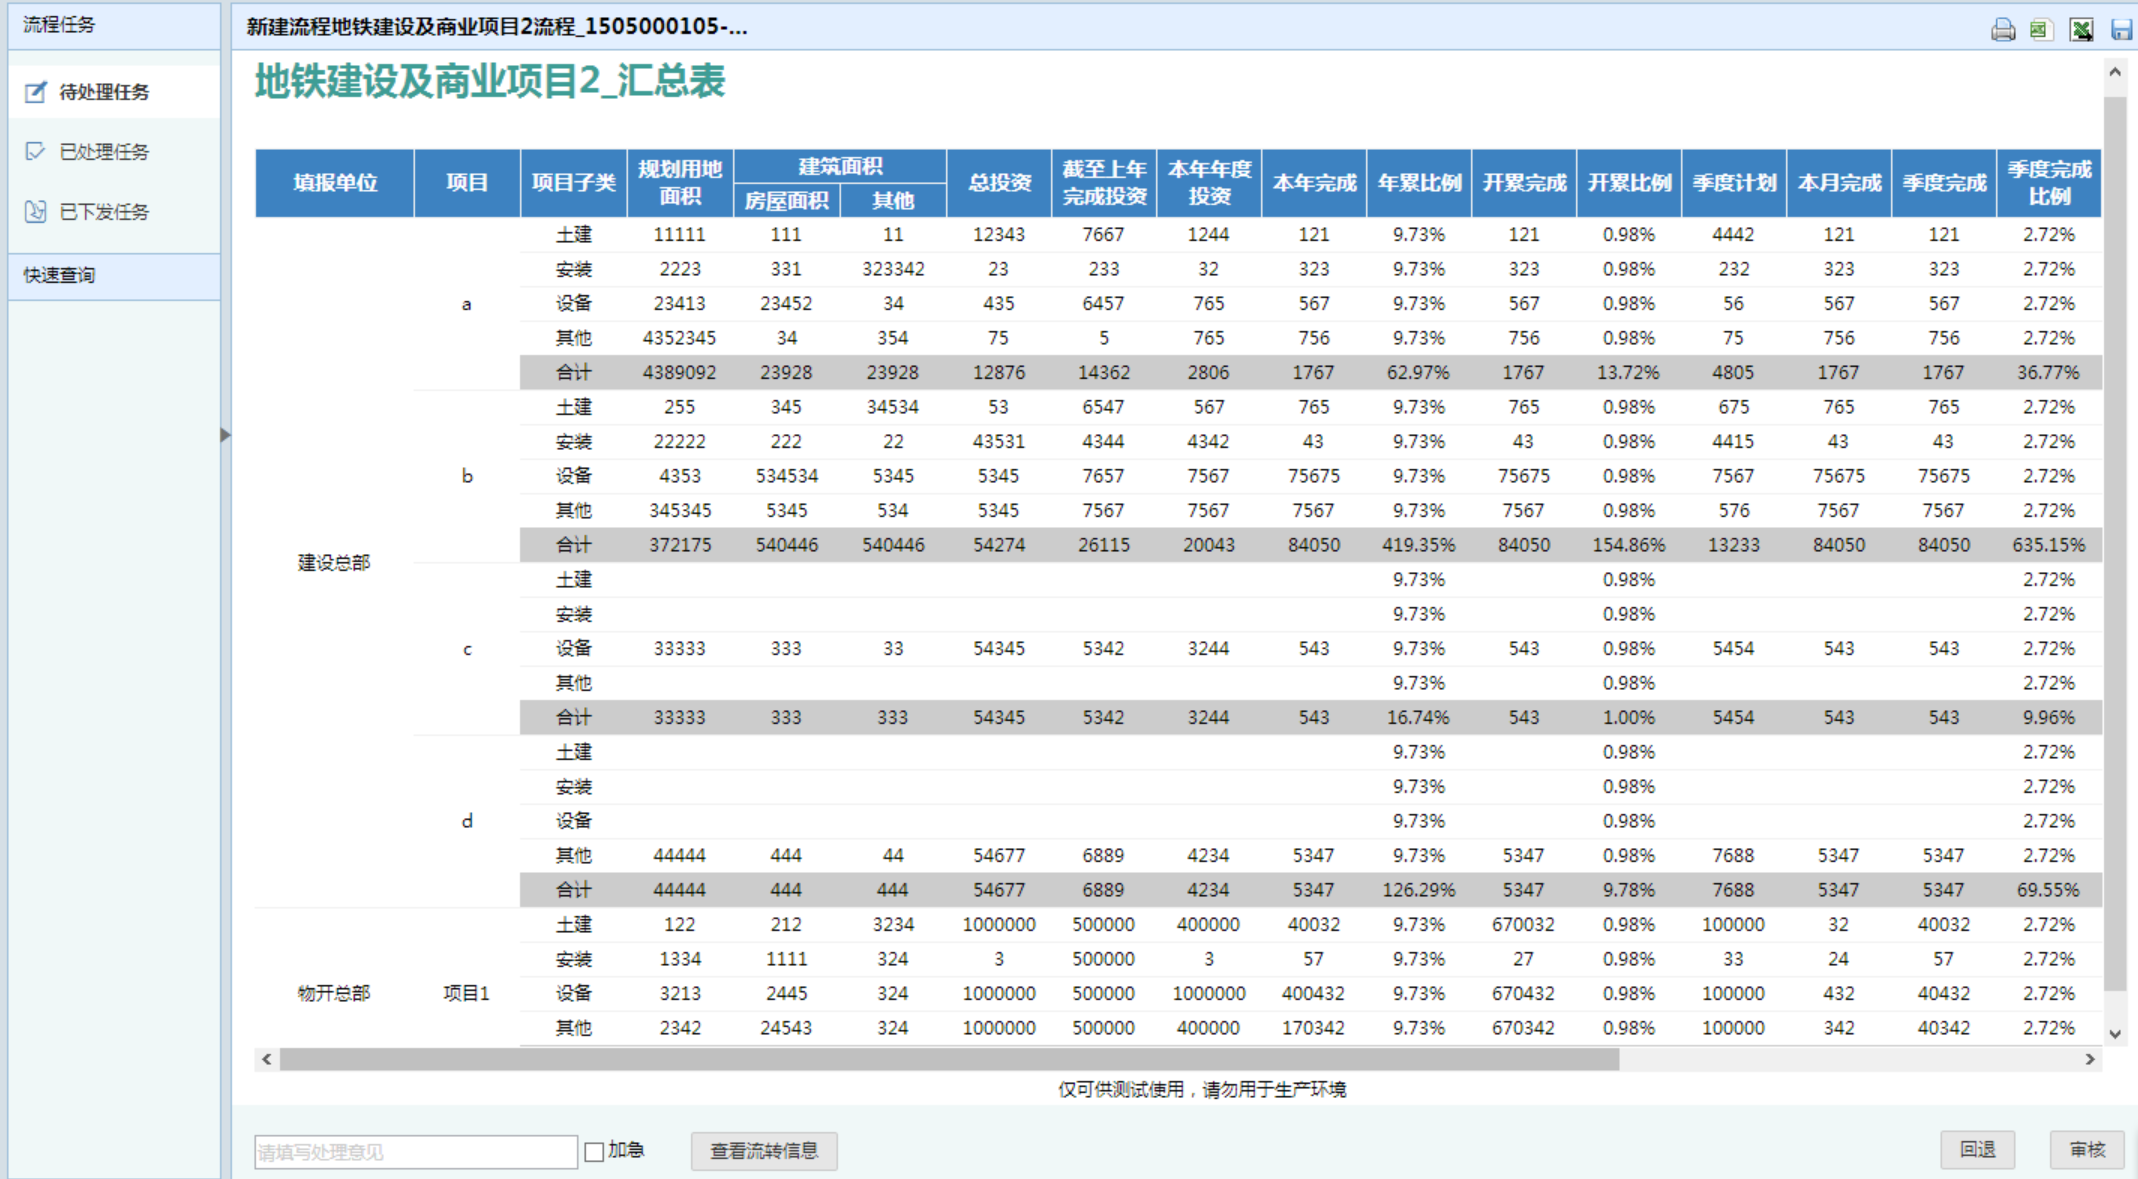Click the 本年年度投资 column header

point(1209,183)
